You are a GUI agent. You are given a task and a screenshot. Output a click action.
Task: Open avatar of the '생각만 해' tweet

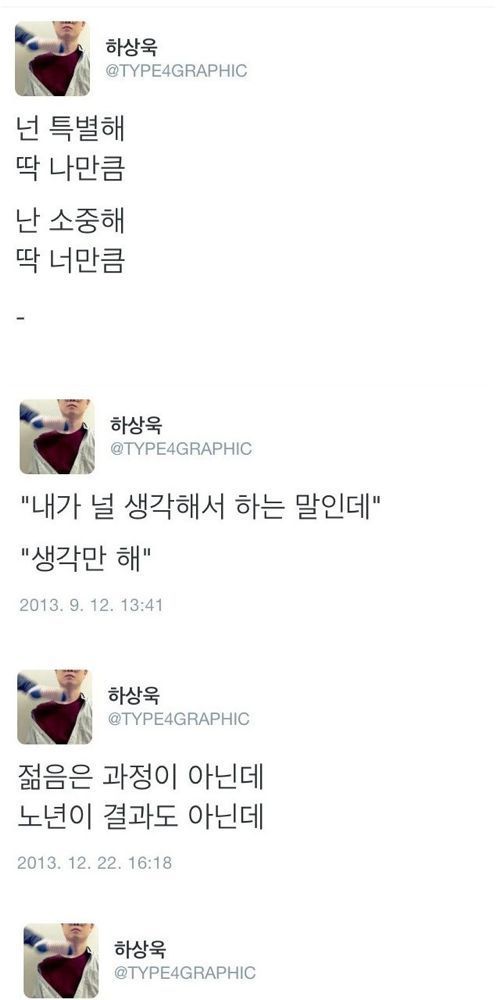pos(57,437)
